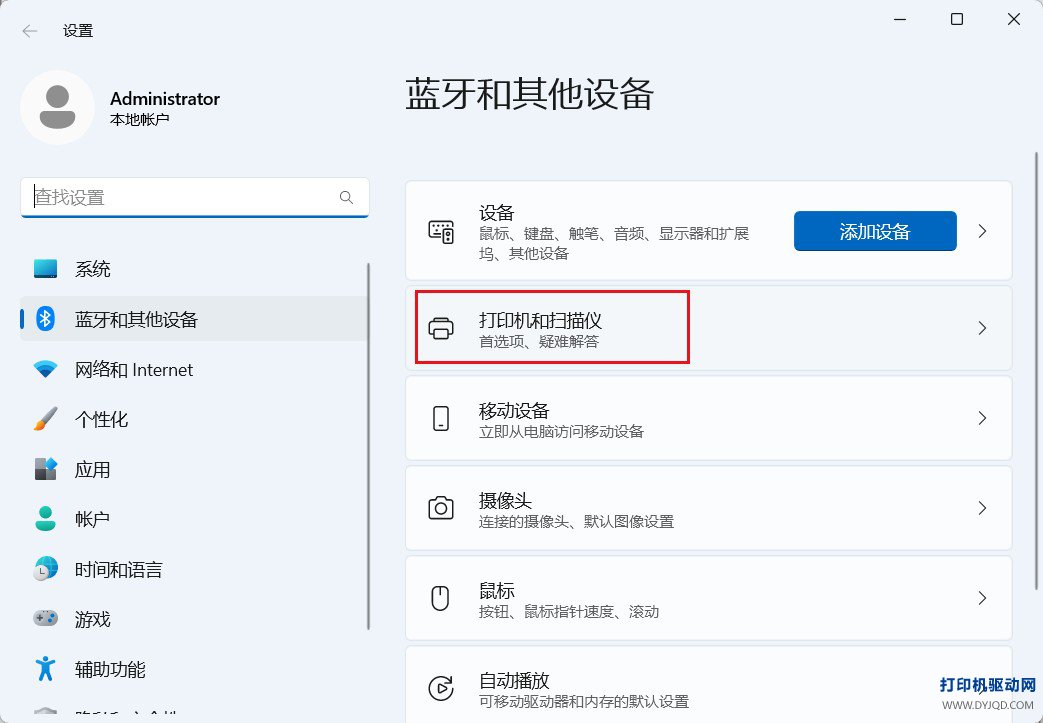The image size is (1043, 723).
Task: Open the 打印机和扫描仪 settings
Action: tap(708, 328)
